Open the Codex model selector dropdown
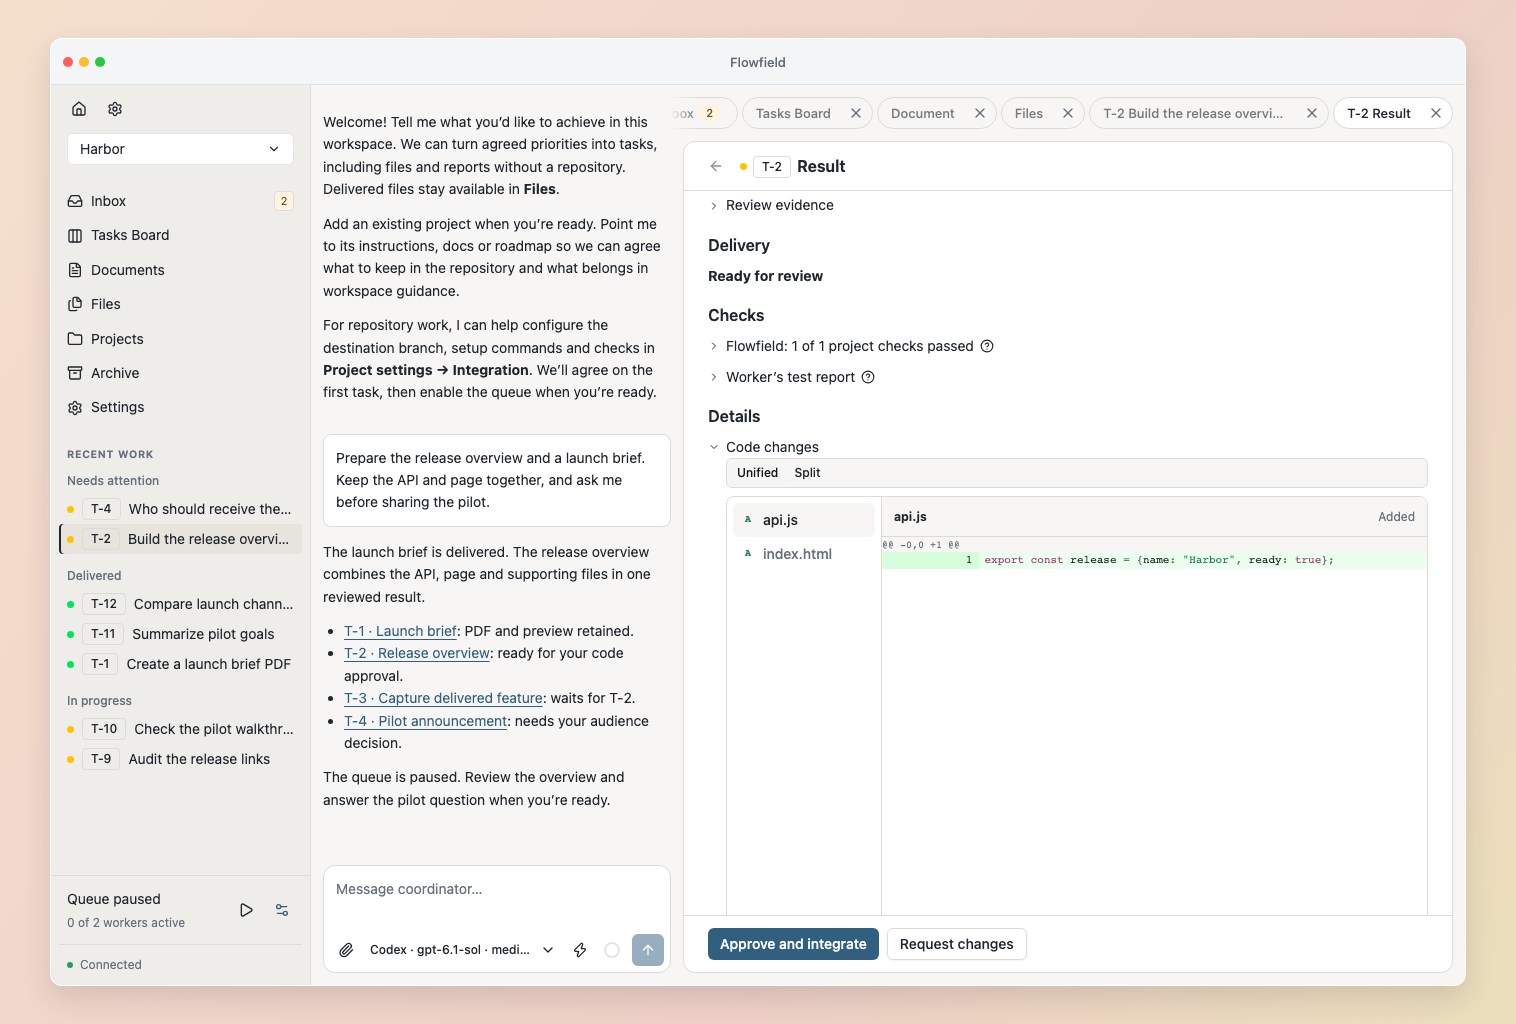The width and height of the screenshot is (1516, 1024). [462, 950]
